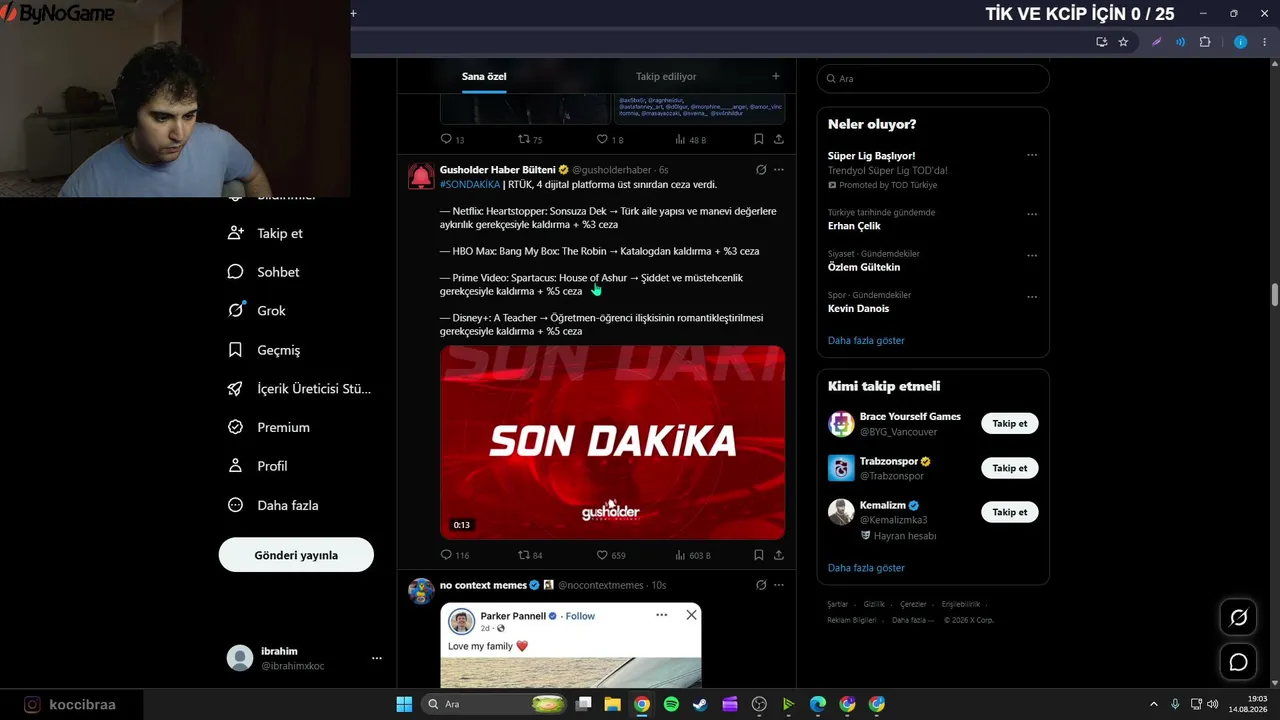Follow Kemalizm with Takip et
This screenshot has height=720, width=1280.
(x=1010, y=512)
